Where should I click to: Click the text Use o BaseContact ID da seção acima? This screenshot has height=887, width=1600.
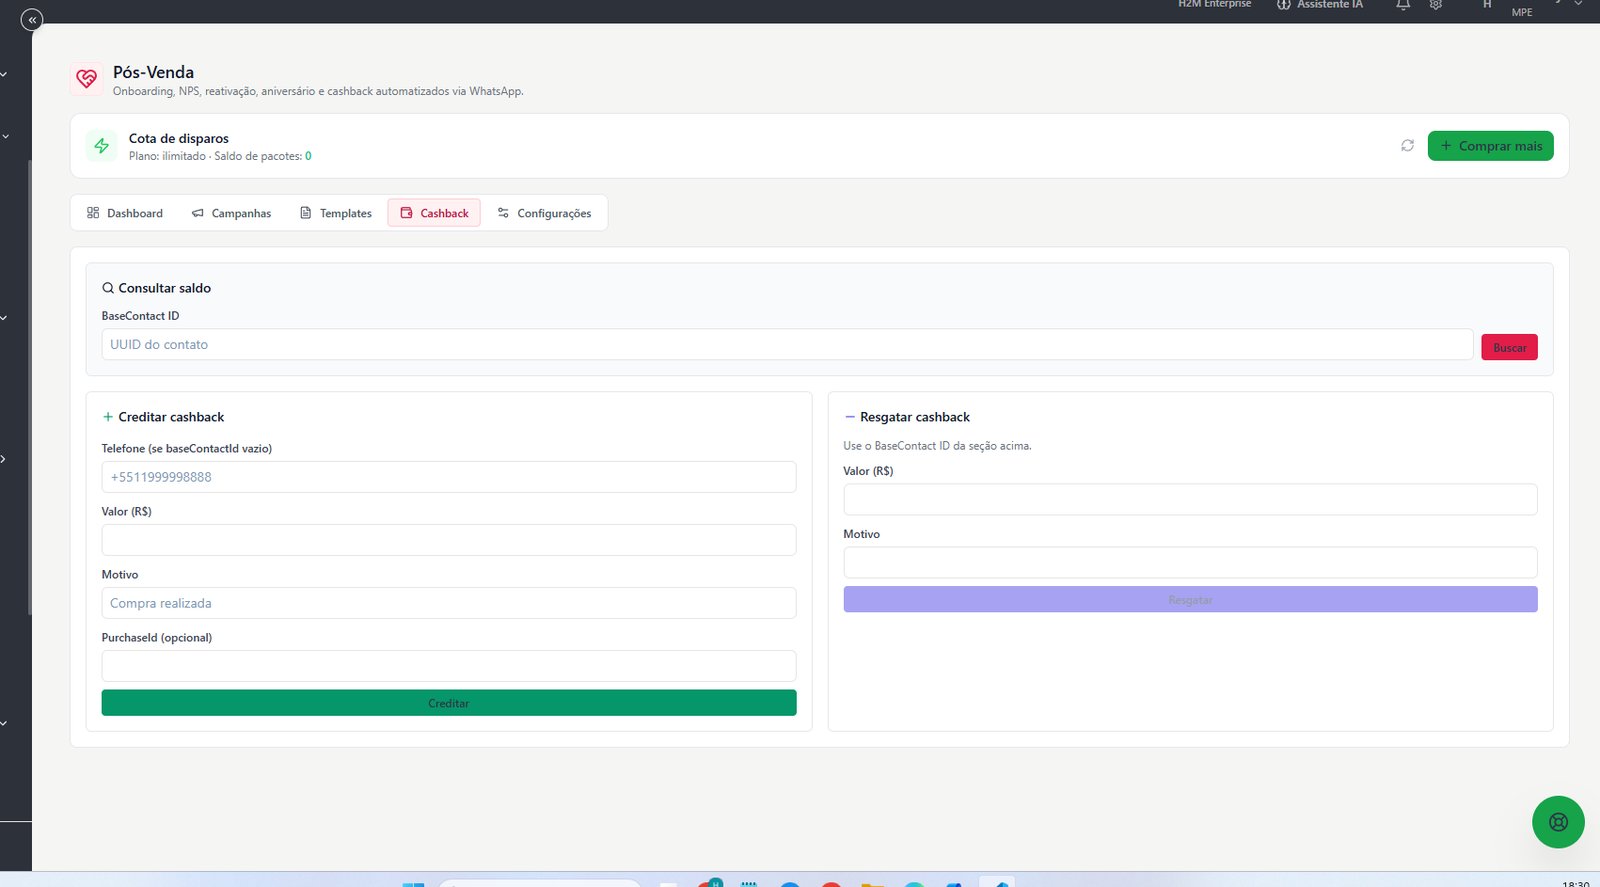pyautogui.click(x=937, y=446)
